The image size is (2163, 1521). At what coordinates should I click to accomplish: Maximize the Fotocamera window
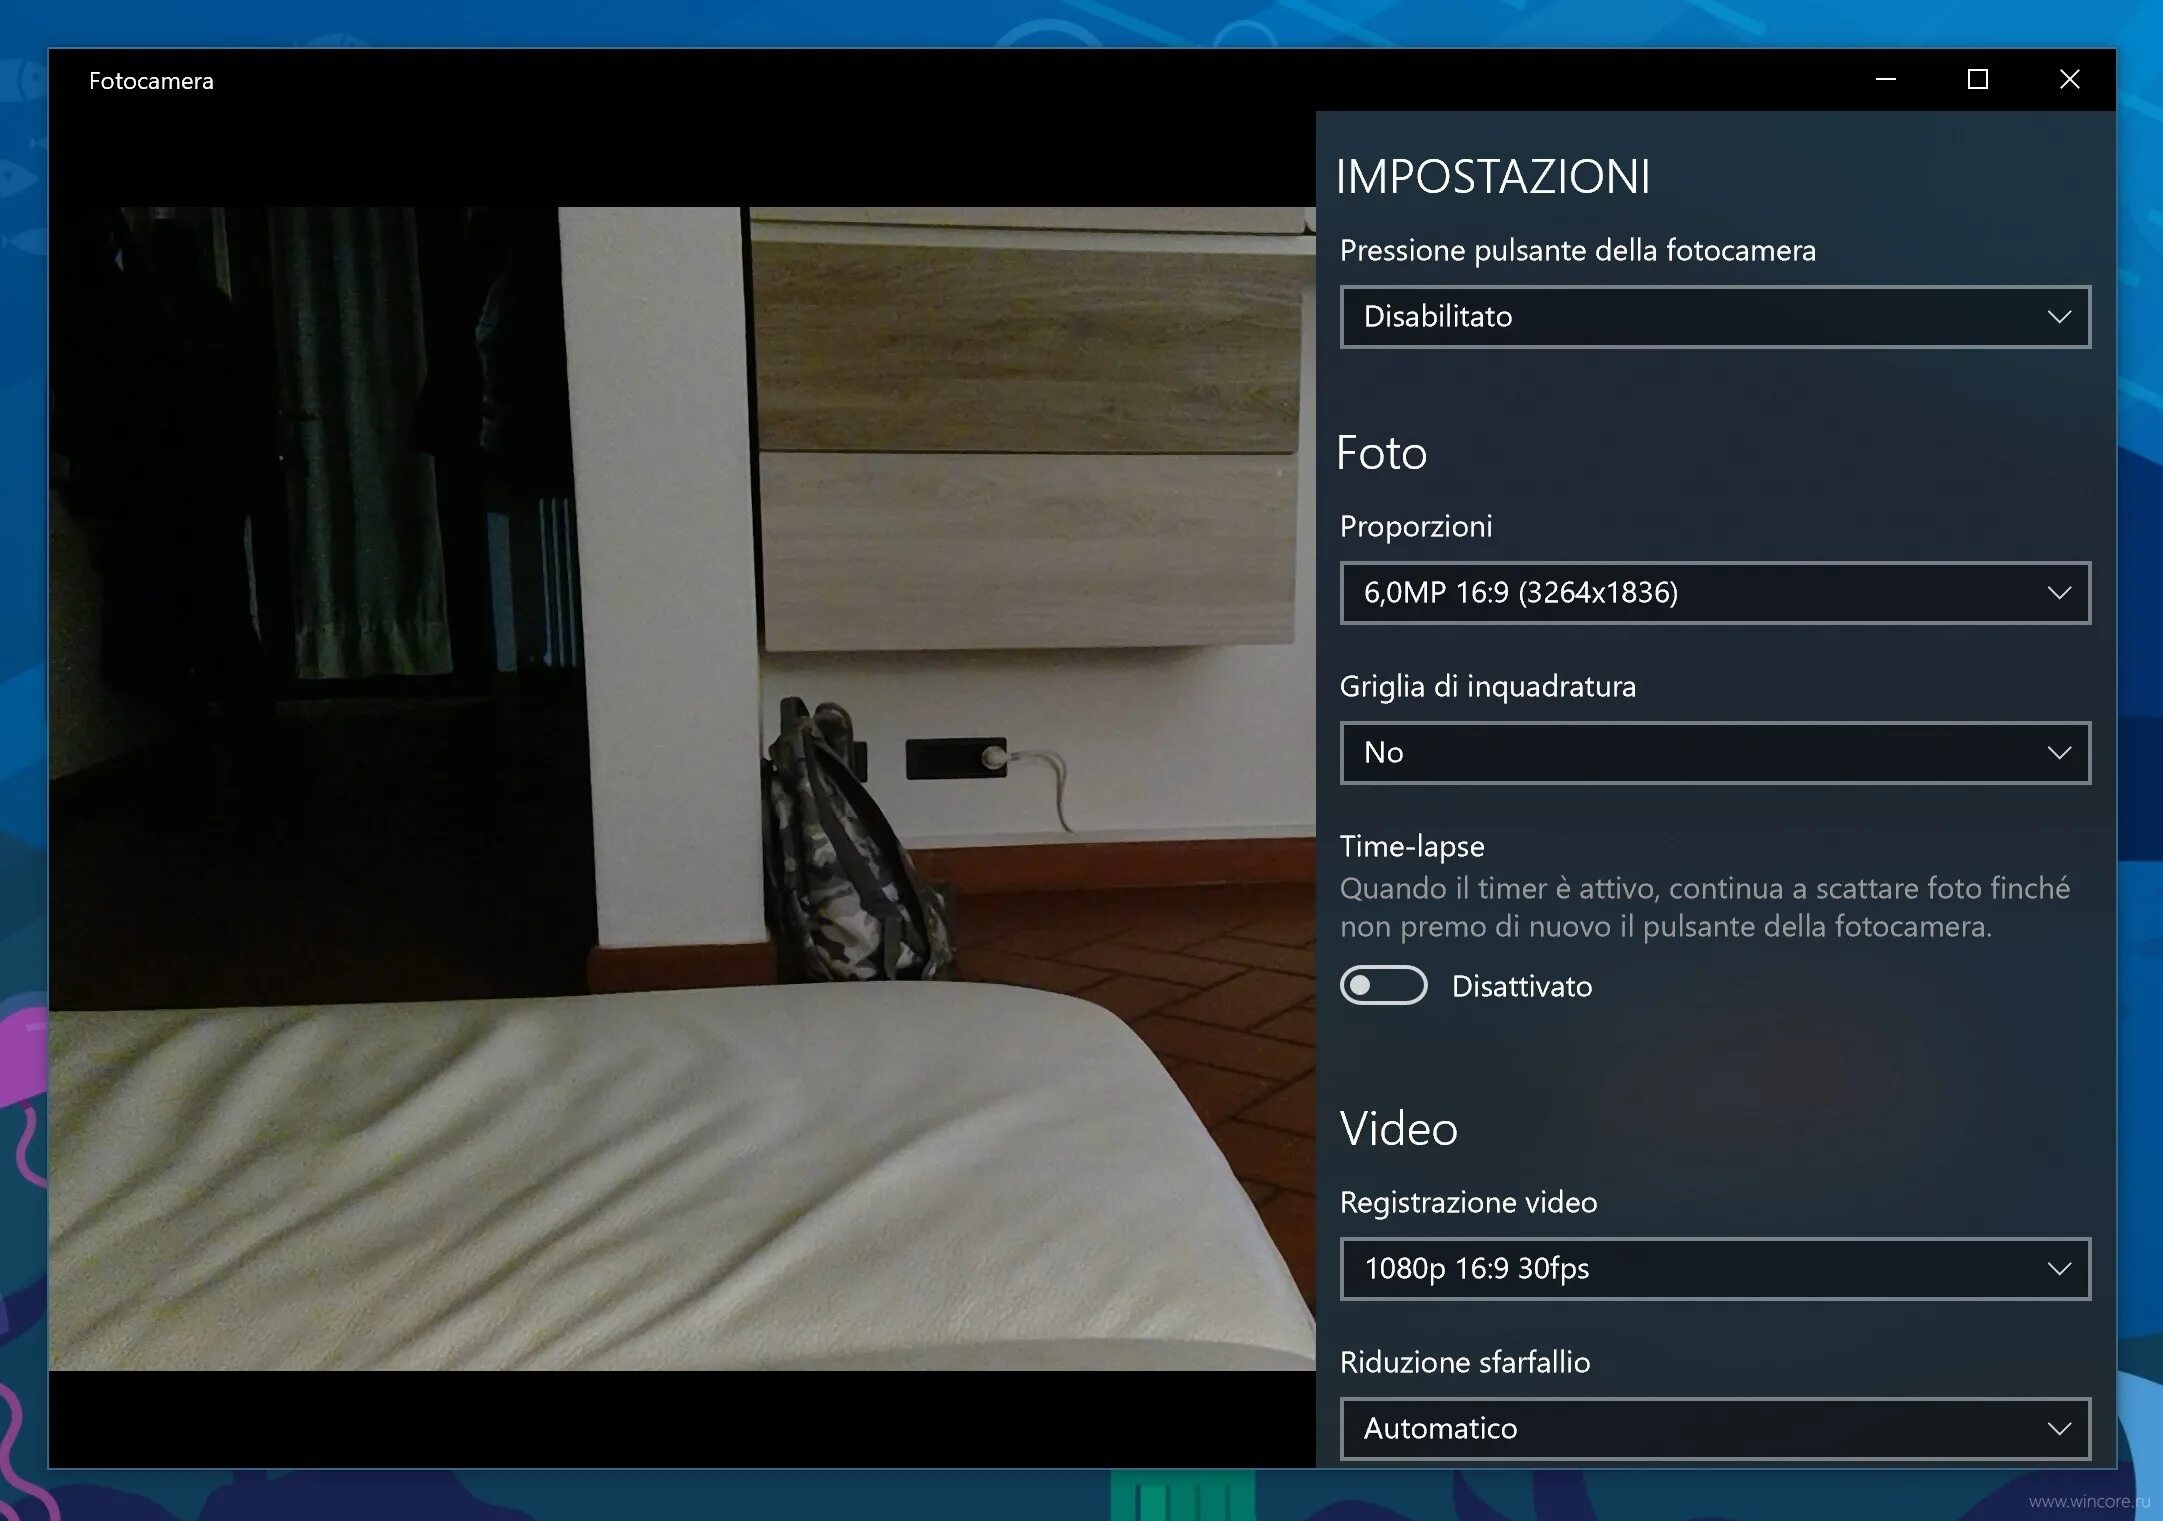[1976, 79]
